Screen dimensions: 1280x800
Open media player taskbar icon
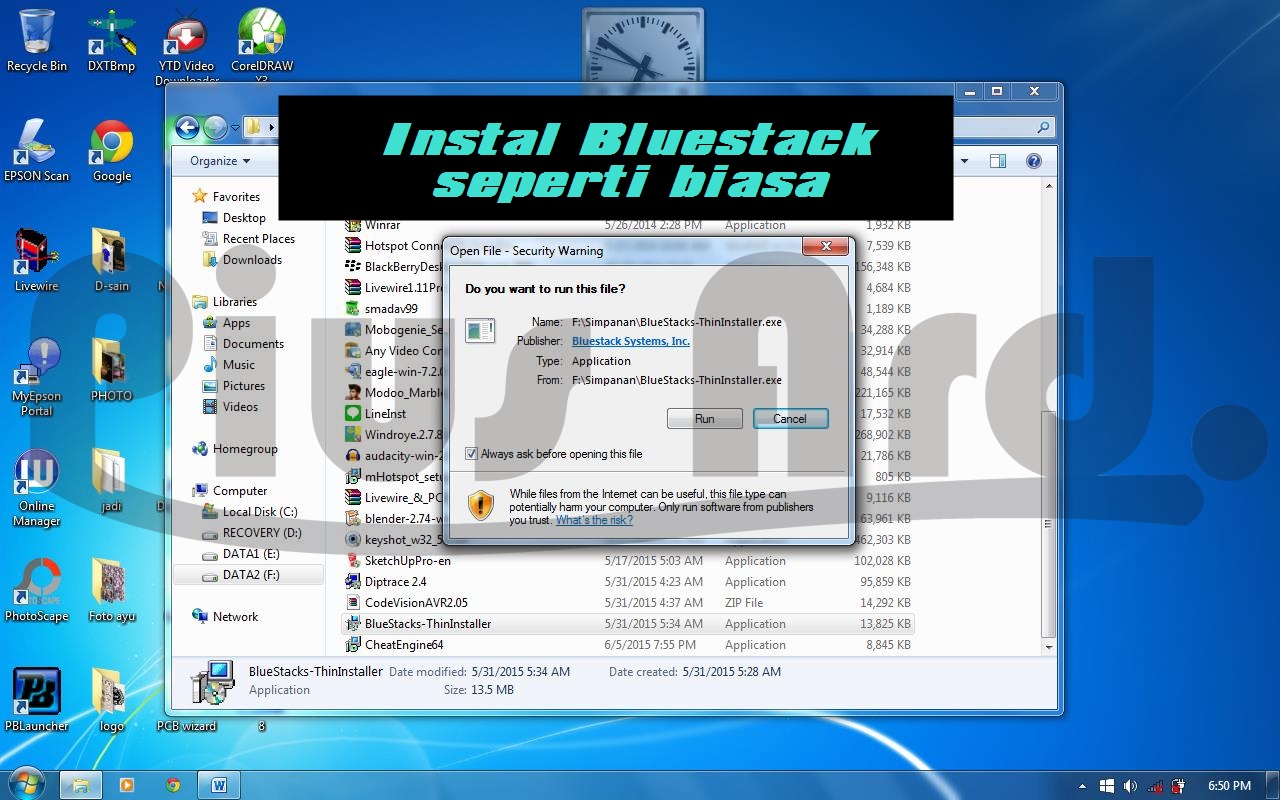(x=127, y=785)
